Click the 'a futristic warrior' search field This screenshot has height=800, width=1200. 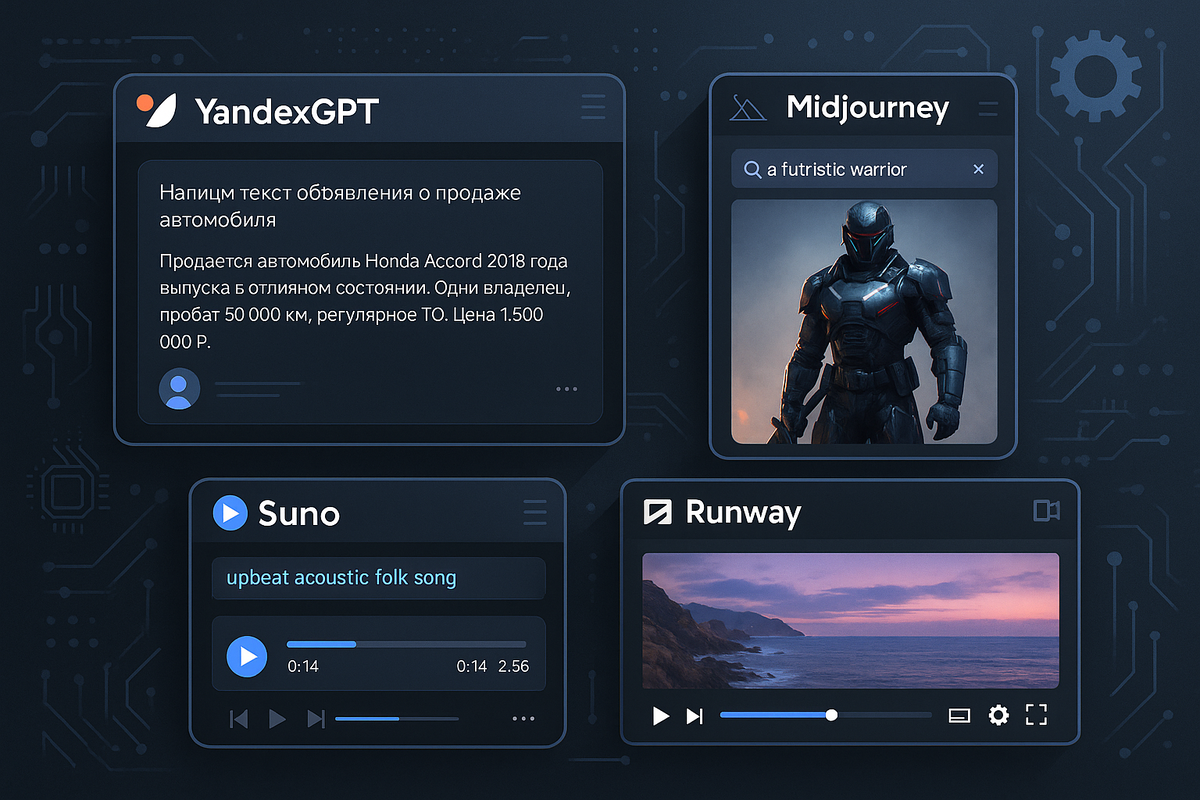864,170
